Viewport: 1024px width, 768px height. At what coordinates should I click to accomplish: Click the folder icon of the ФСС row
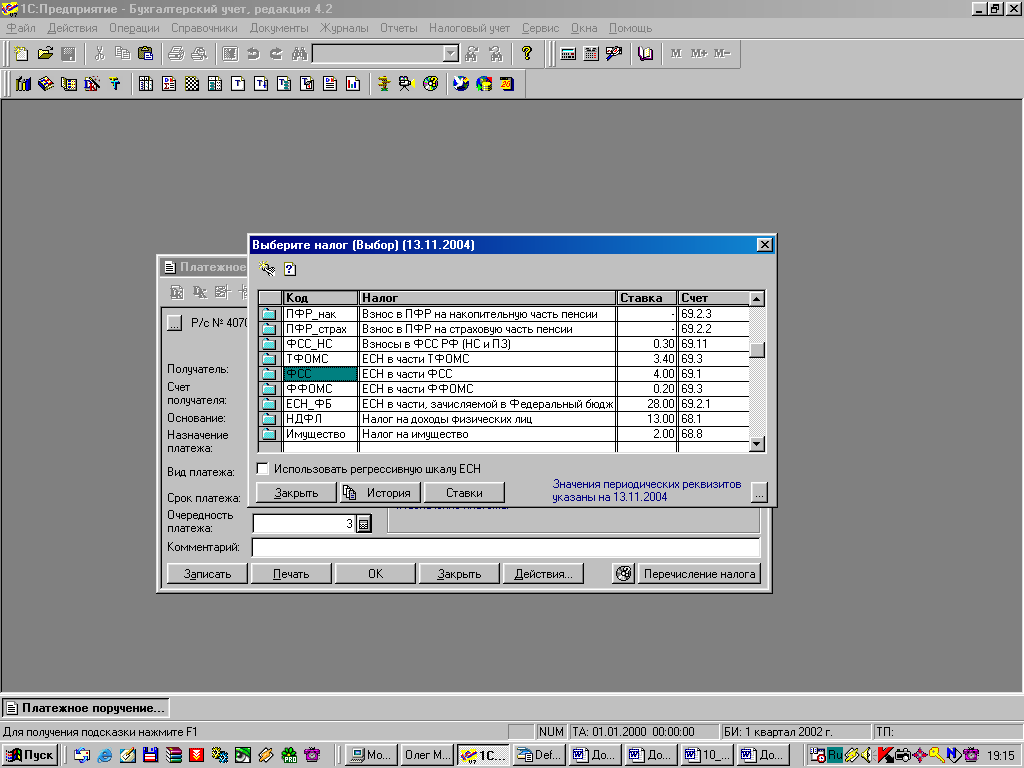[269, 374]
